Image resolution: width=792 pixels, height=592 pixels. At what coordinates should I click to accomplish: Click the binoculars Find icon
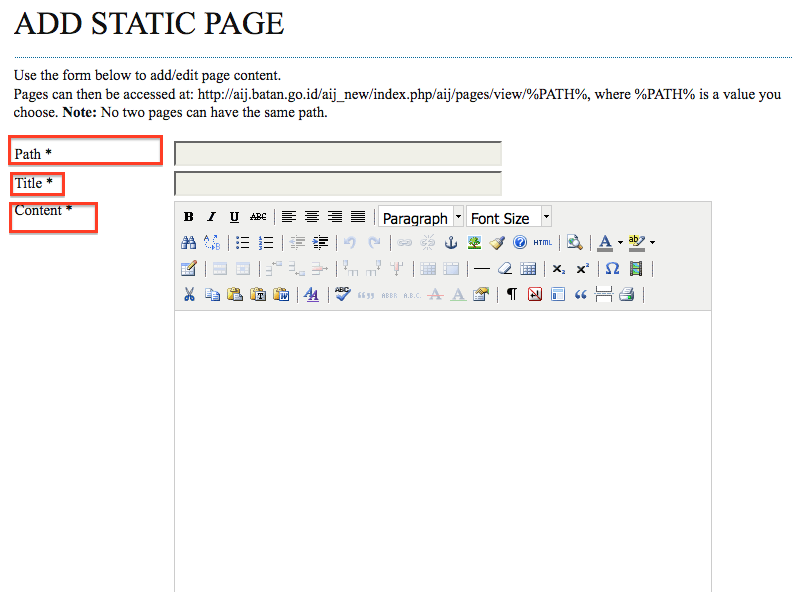pyautogui.click(x=188, y=243)
